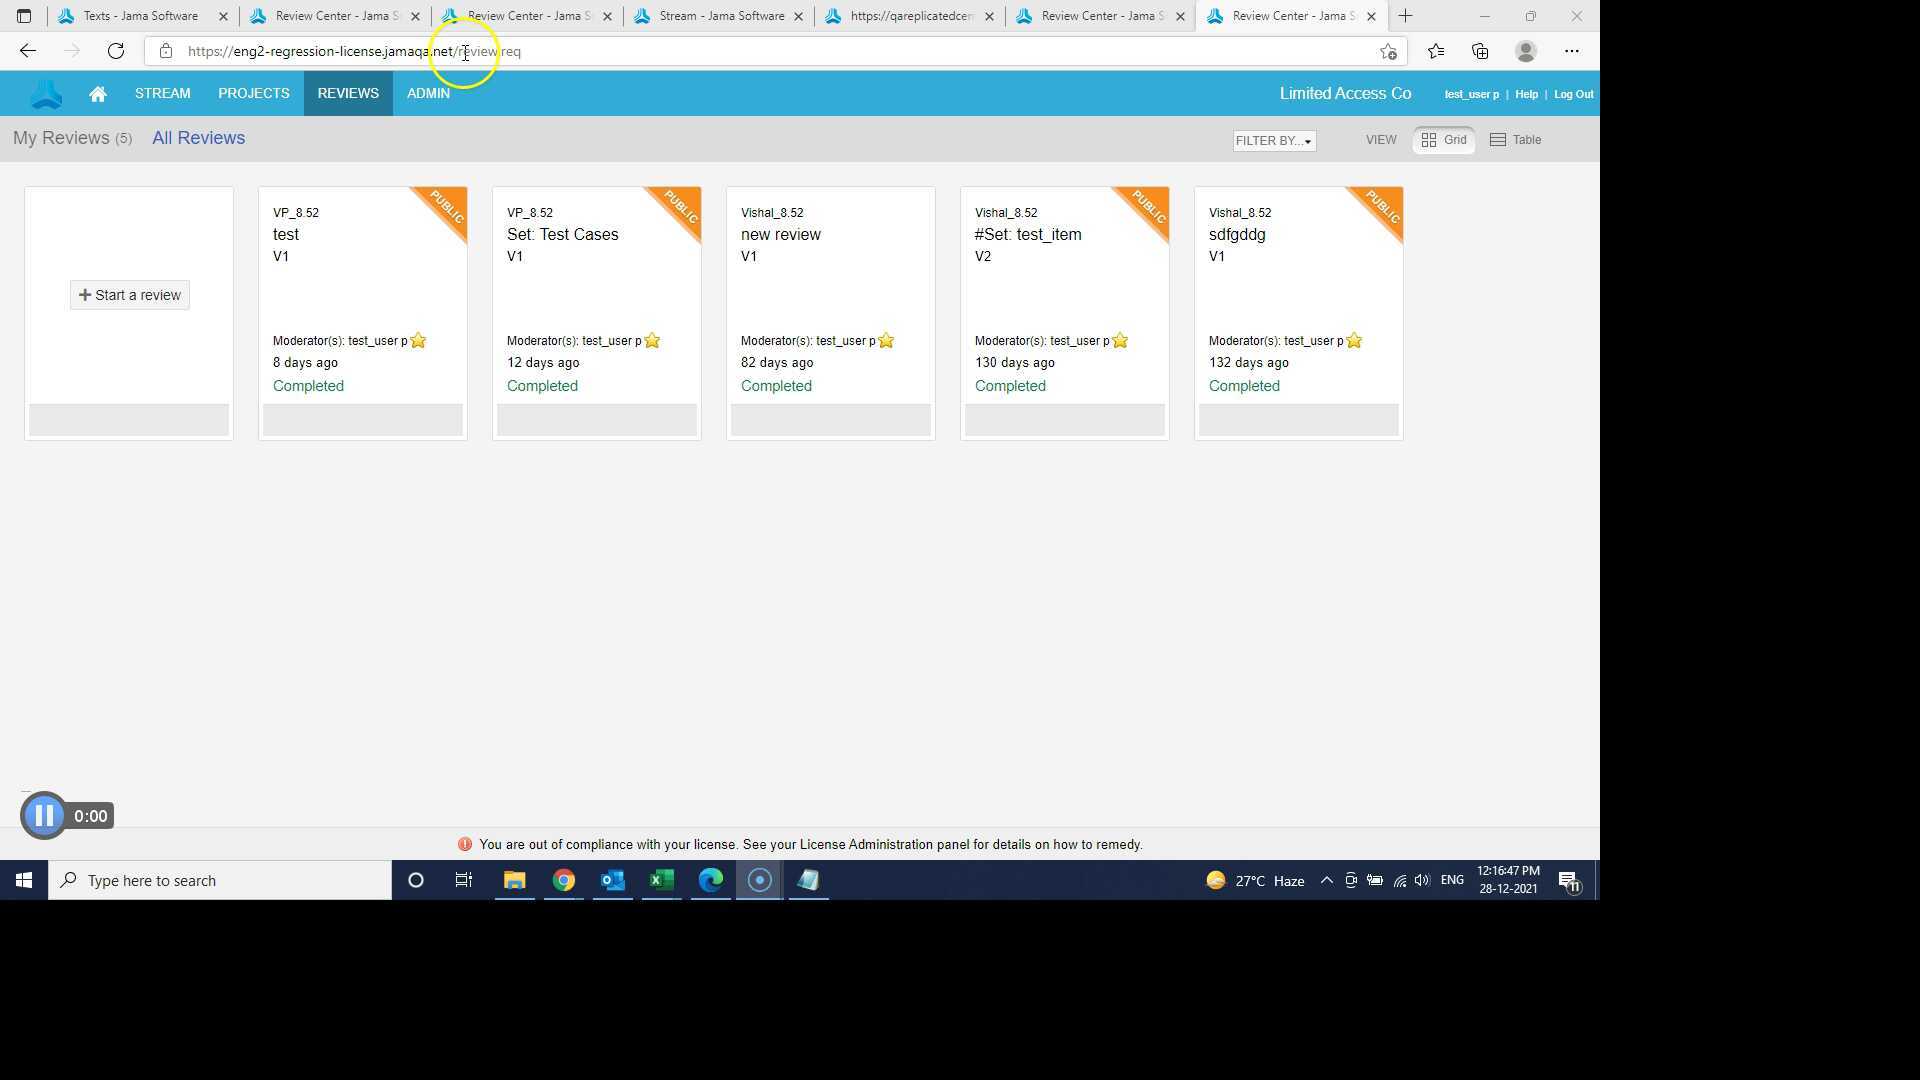Click the browser profile icon

1525,51
